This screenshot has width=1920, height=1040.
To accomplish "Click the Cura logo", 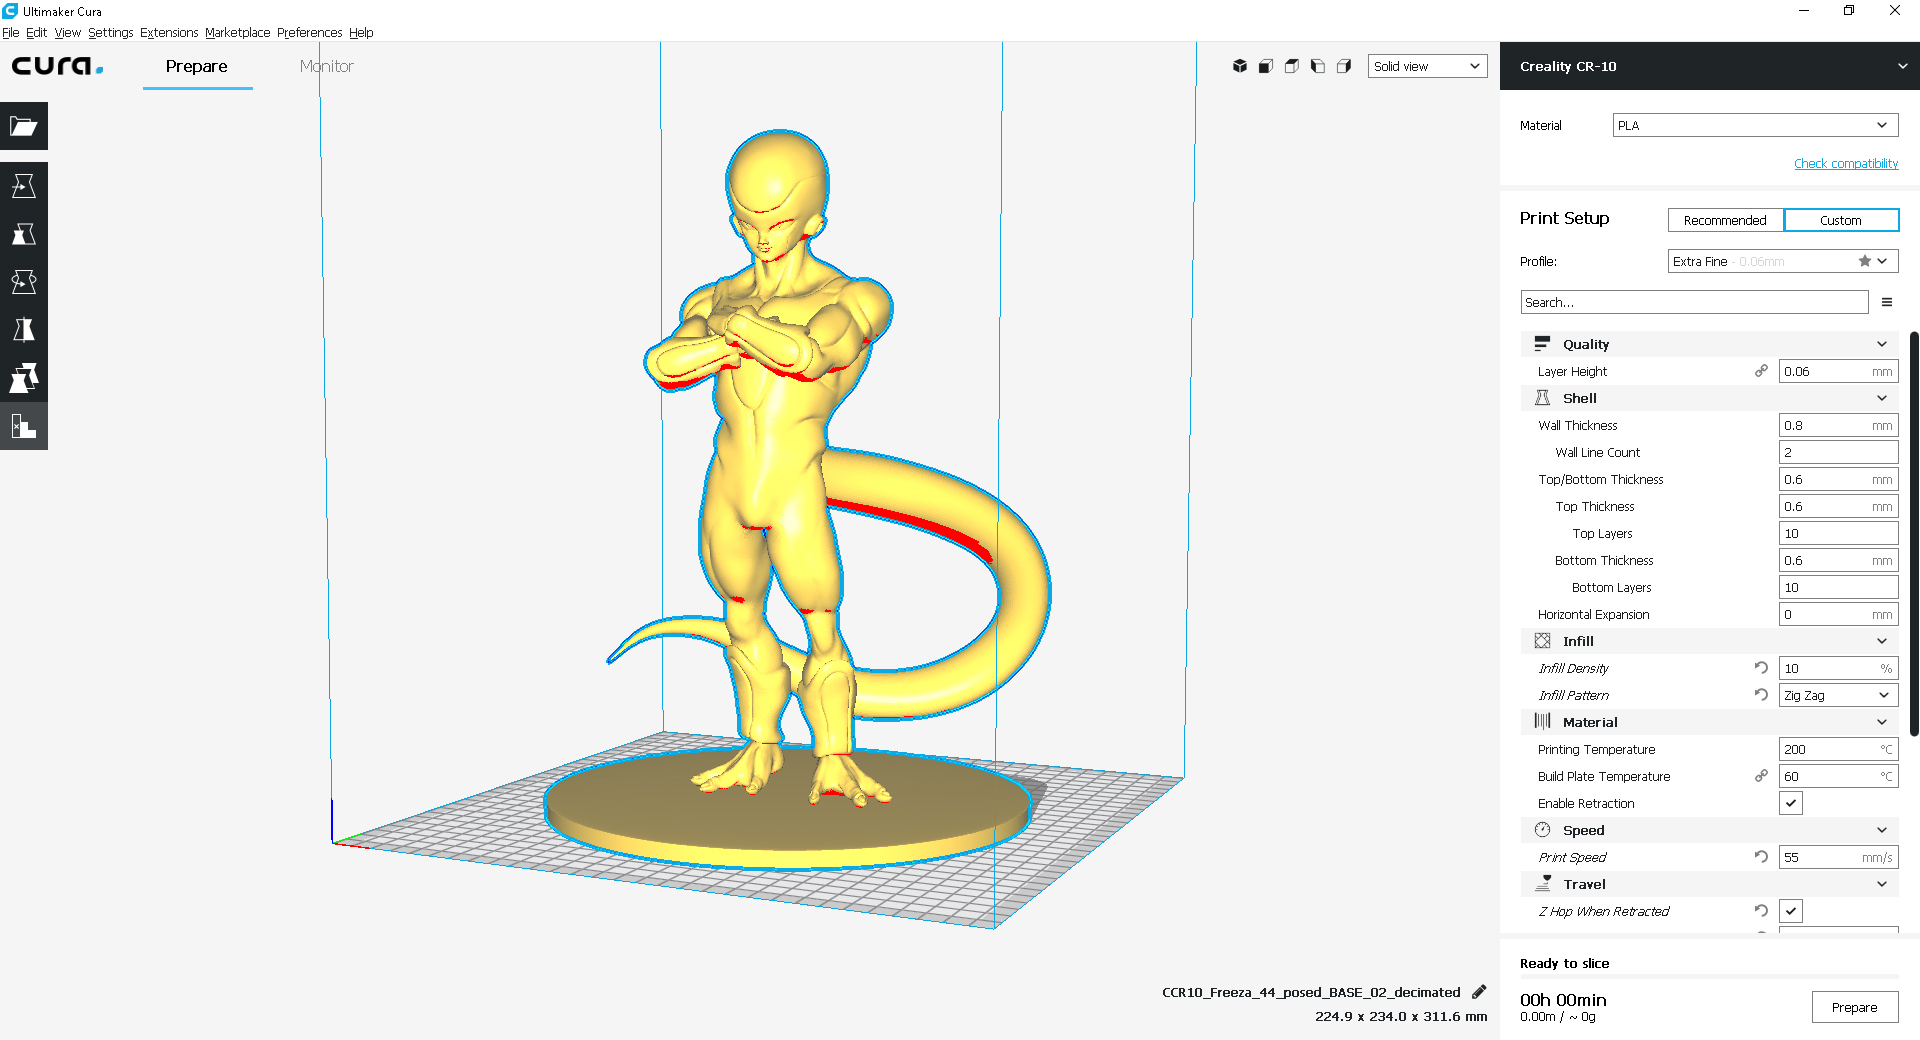I will (x=57, y=66).
